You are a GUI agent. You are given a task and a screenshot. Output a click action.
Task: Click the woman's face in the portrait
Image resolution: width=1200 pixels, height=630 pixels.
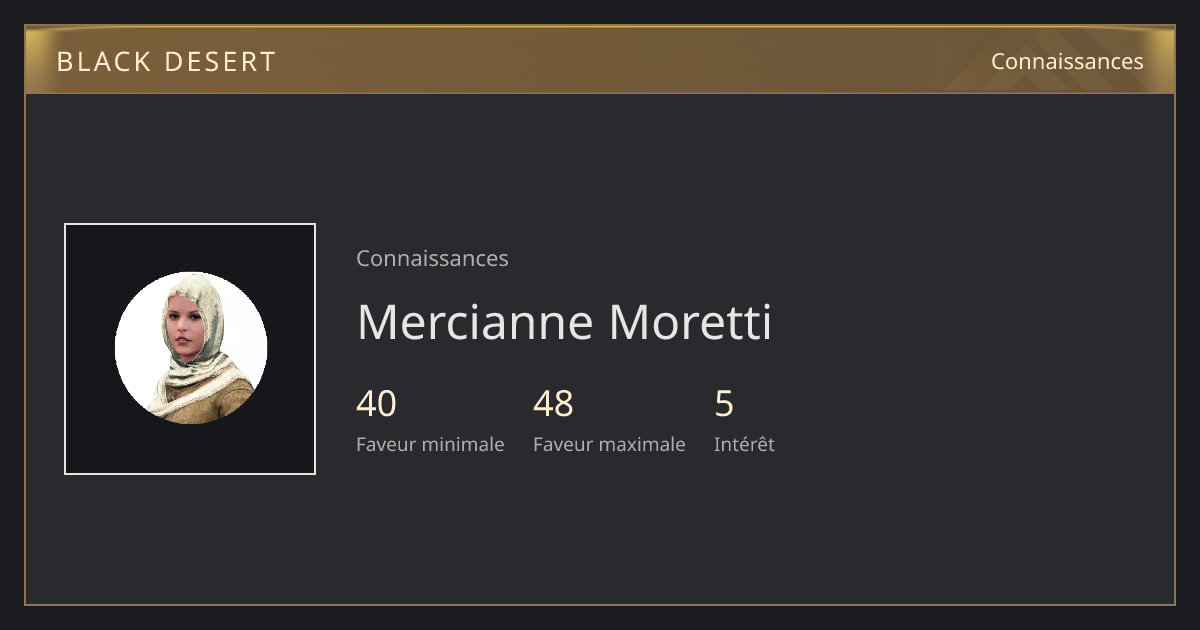(x=183, y=329)
